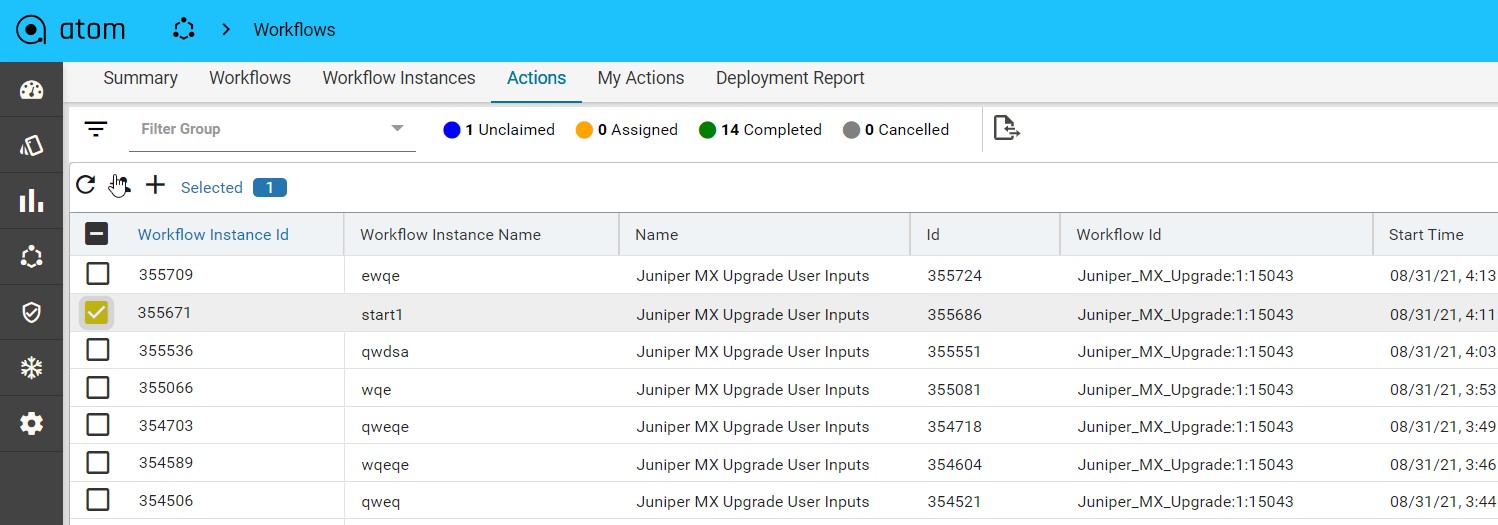This screenshot has width=1498, height=525.
Task: Open the Deployment Report tab
Action: click(790, 78)
